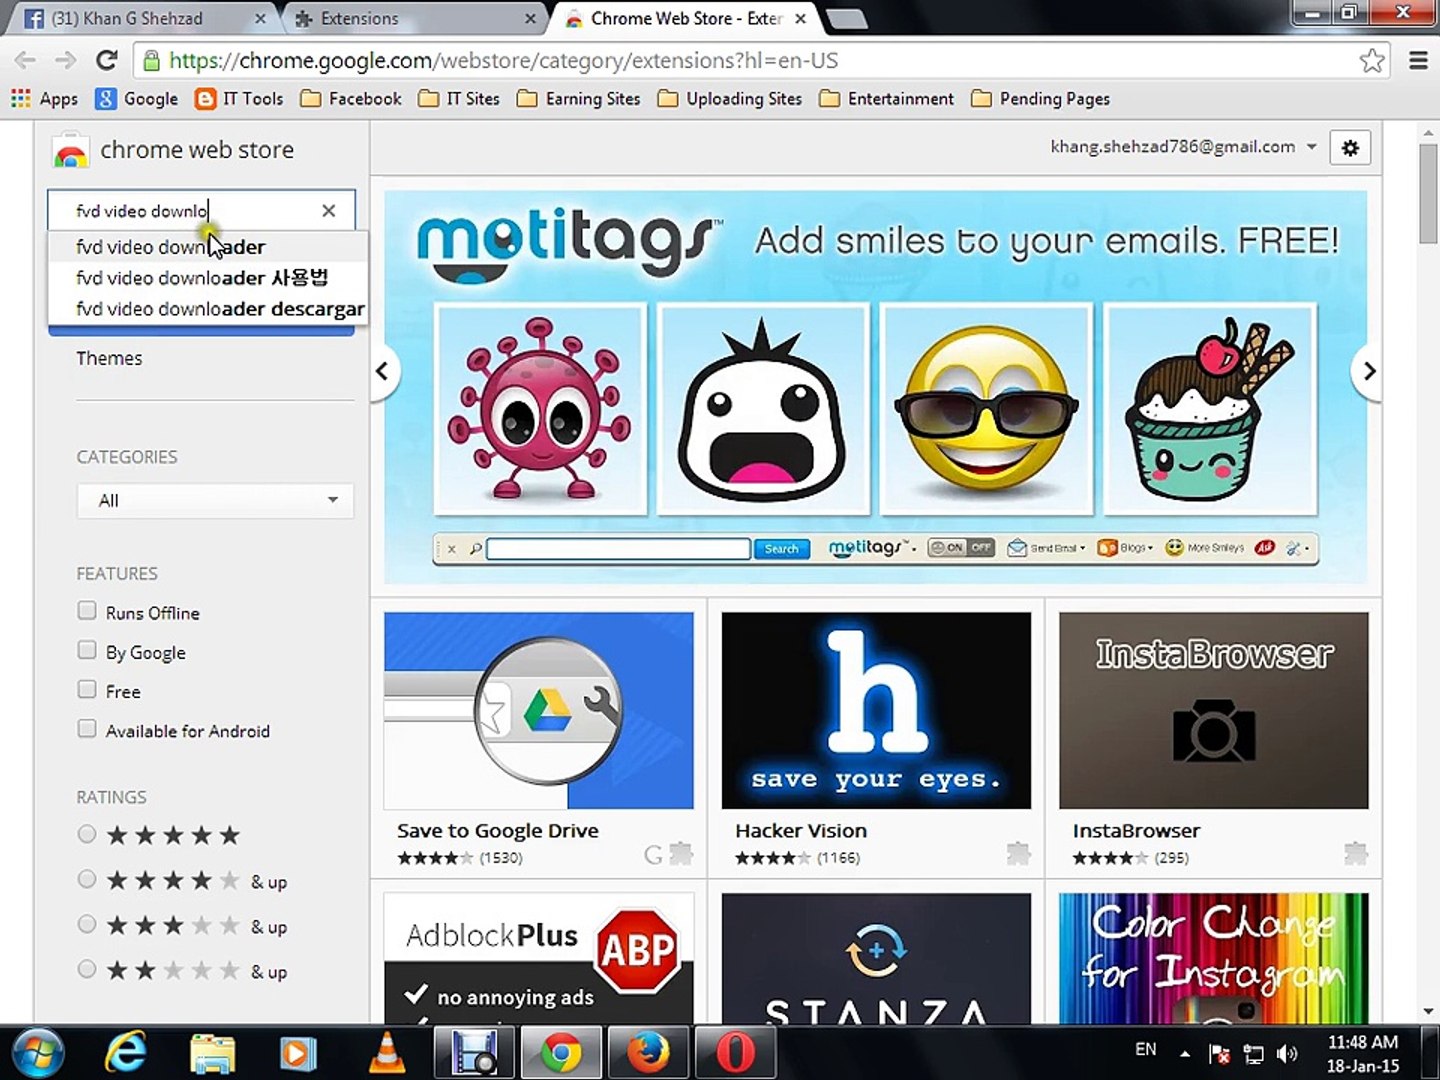
Task: Open the Facebook bookmarks folder
Action: tap(351, 99)
